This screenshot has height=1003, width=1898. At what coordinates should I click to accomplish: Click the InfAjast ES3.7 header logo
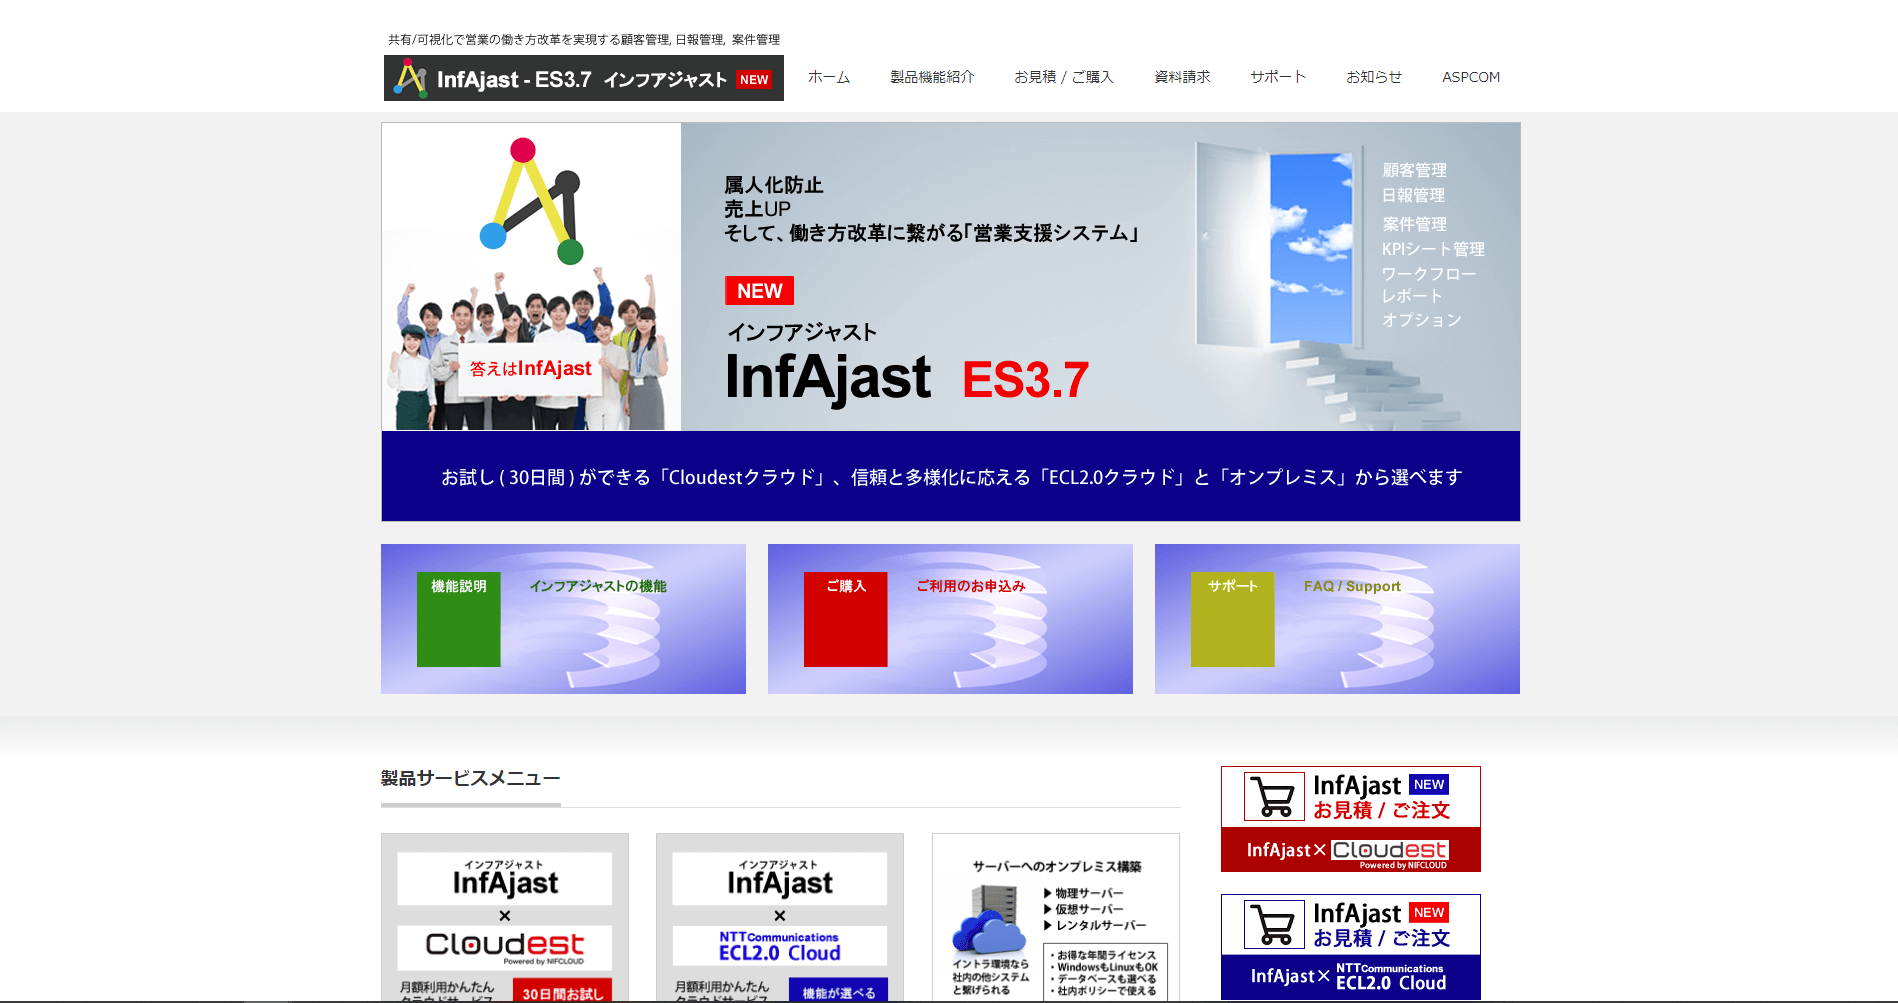click(583, 78)
